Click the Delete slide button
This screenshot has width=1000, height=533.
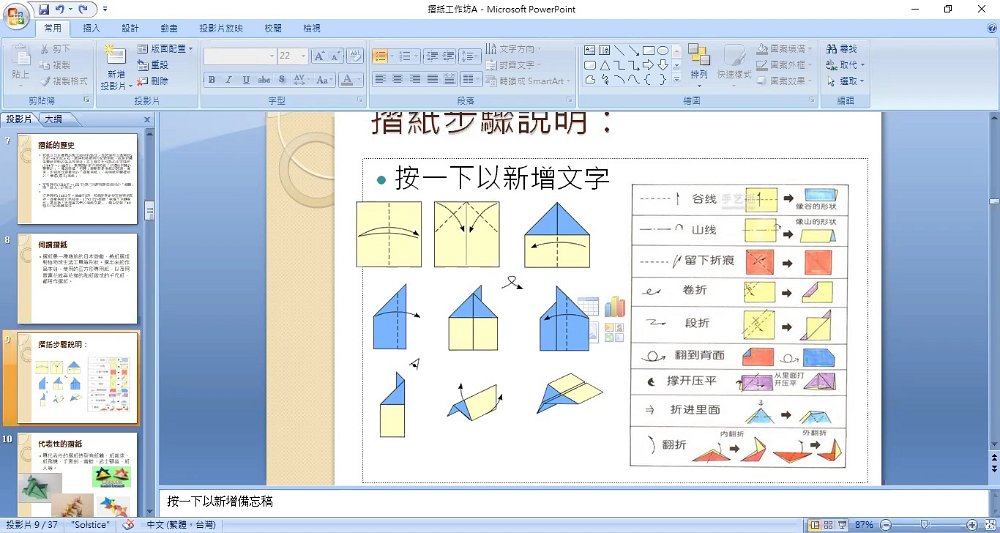click(152, 81)
